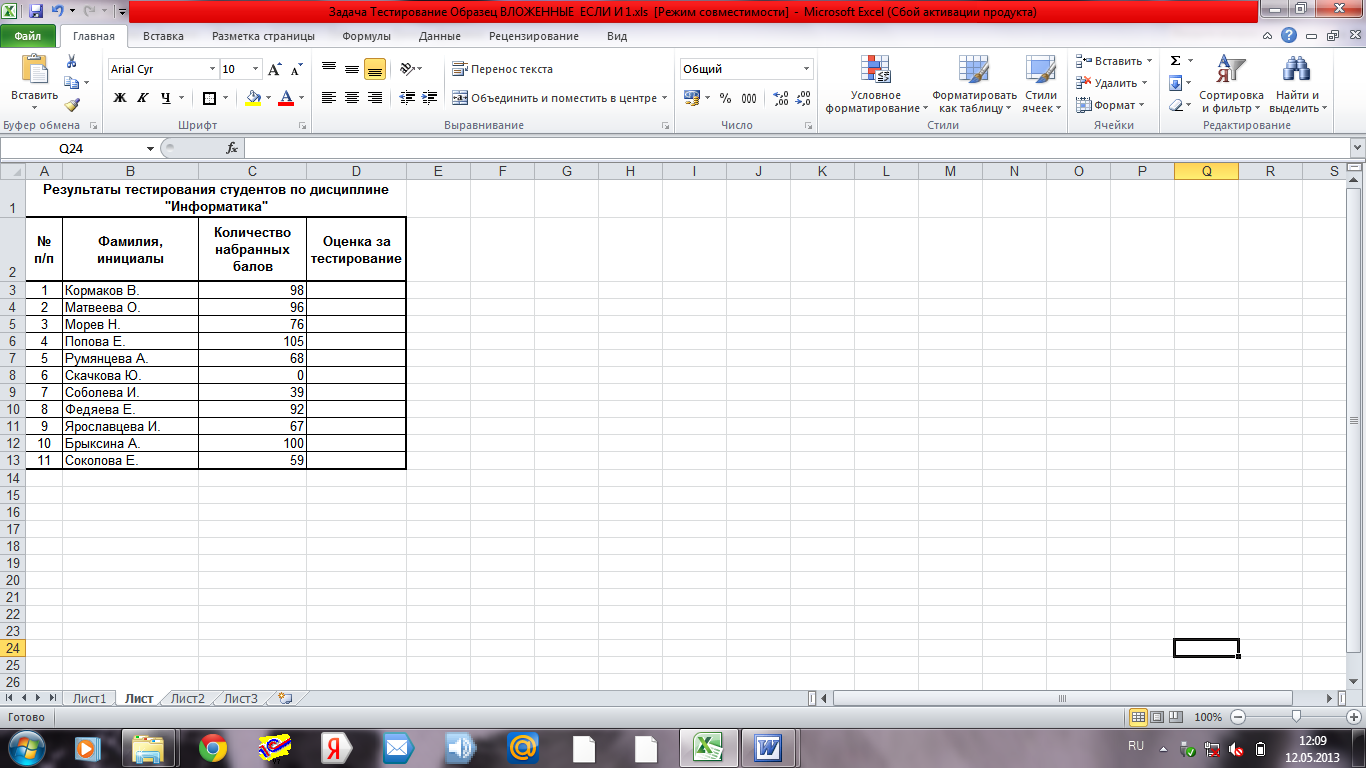Increase font size with enlarge icon

275,69
